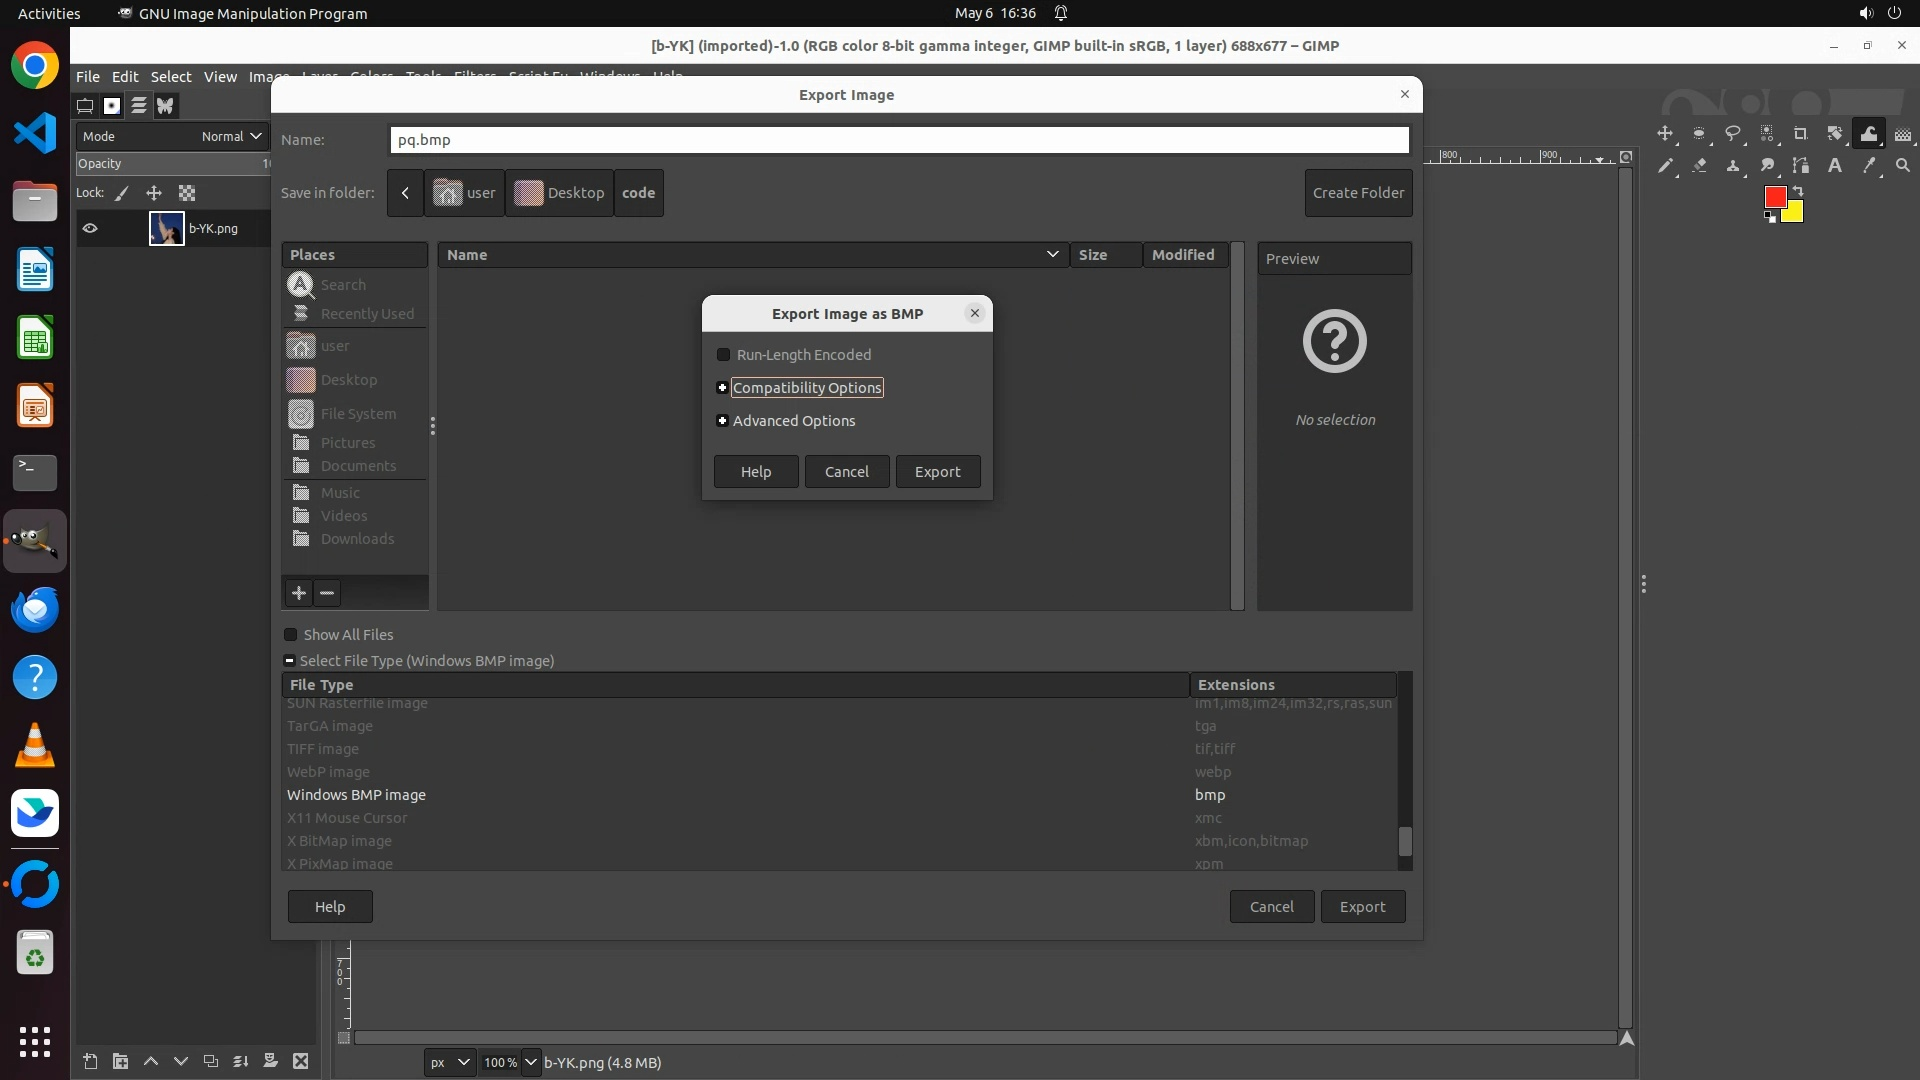The image size is (1920, 1080).
Task: Select the Clone stamp tool
Action: coord(1733,166)
